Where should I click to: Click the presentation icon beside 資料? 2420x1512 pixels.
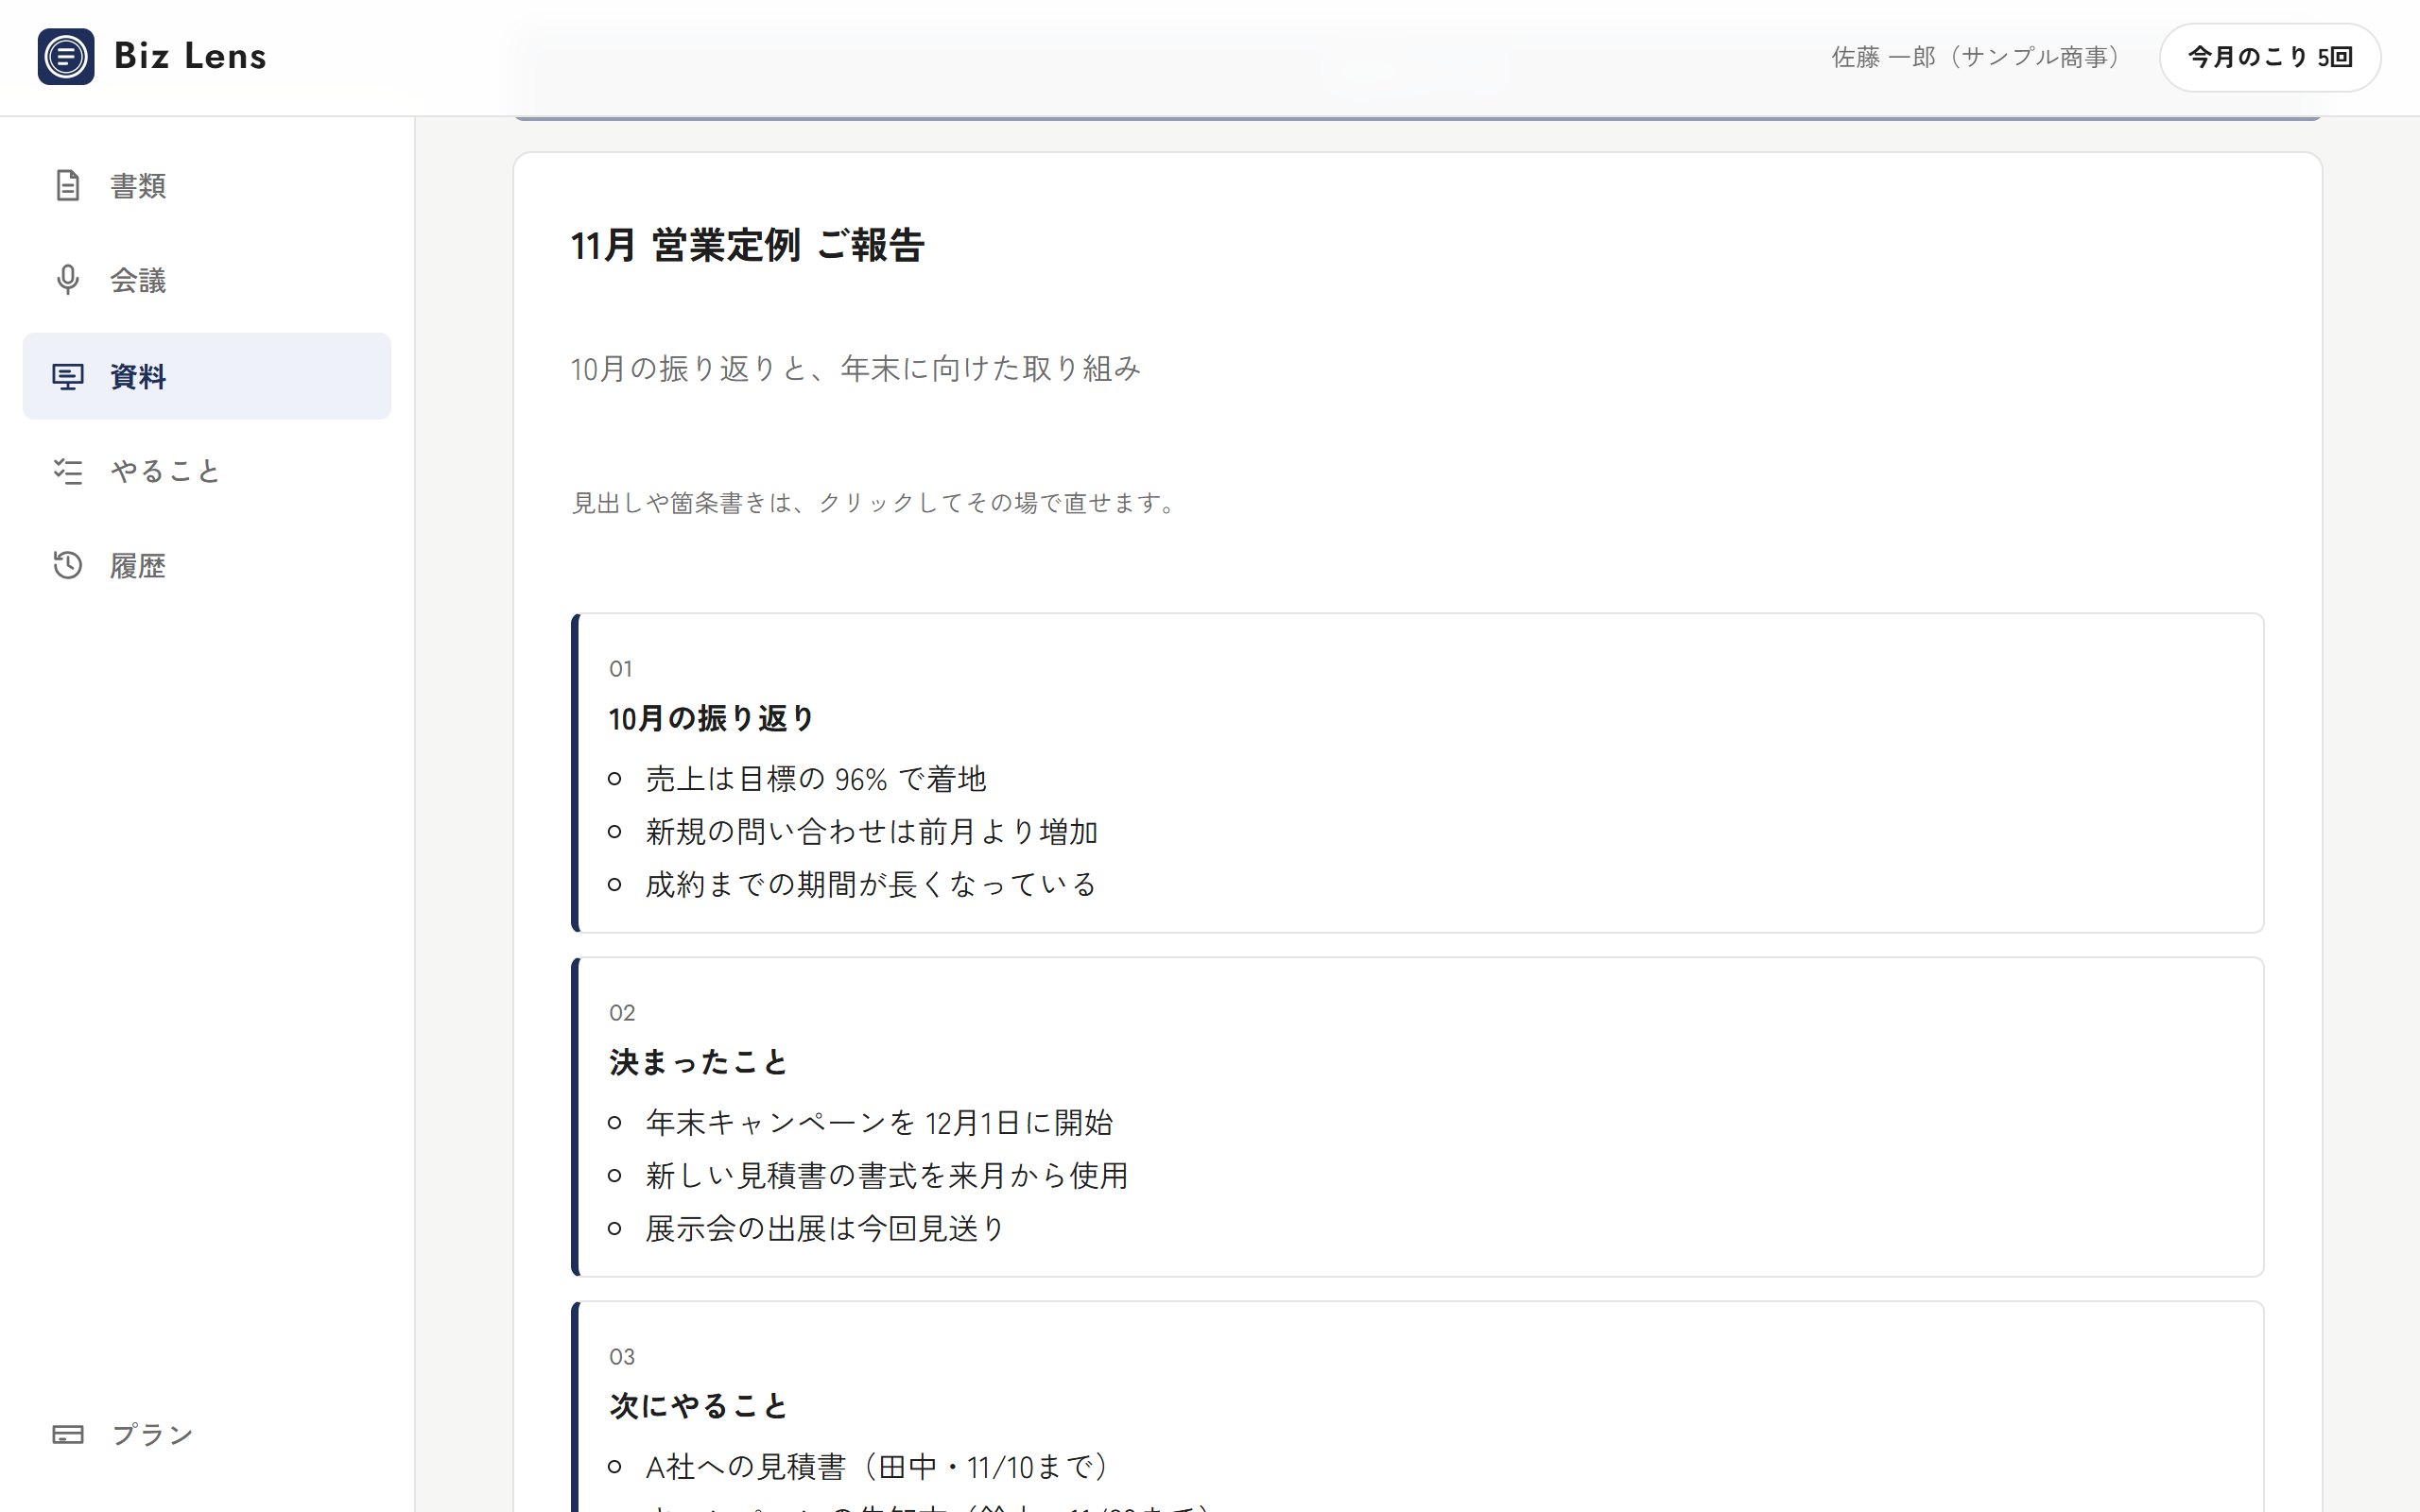(67, 376)
